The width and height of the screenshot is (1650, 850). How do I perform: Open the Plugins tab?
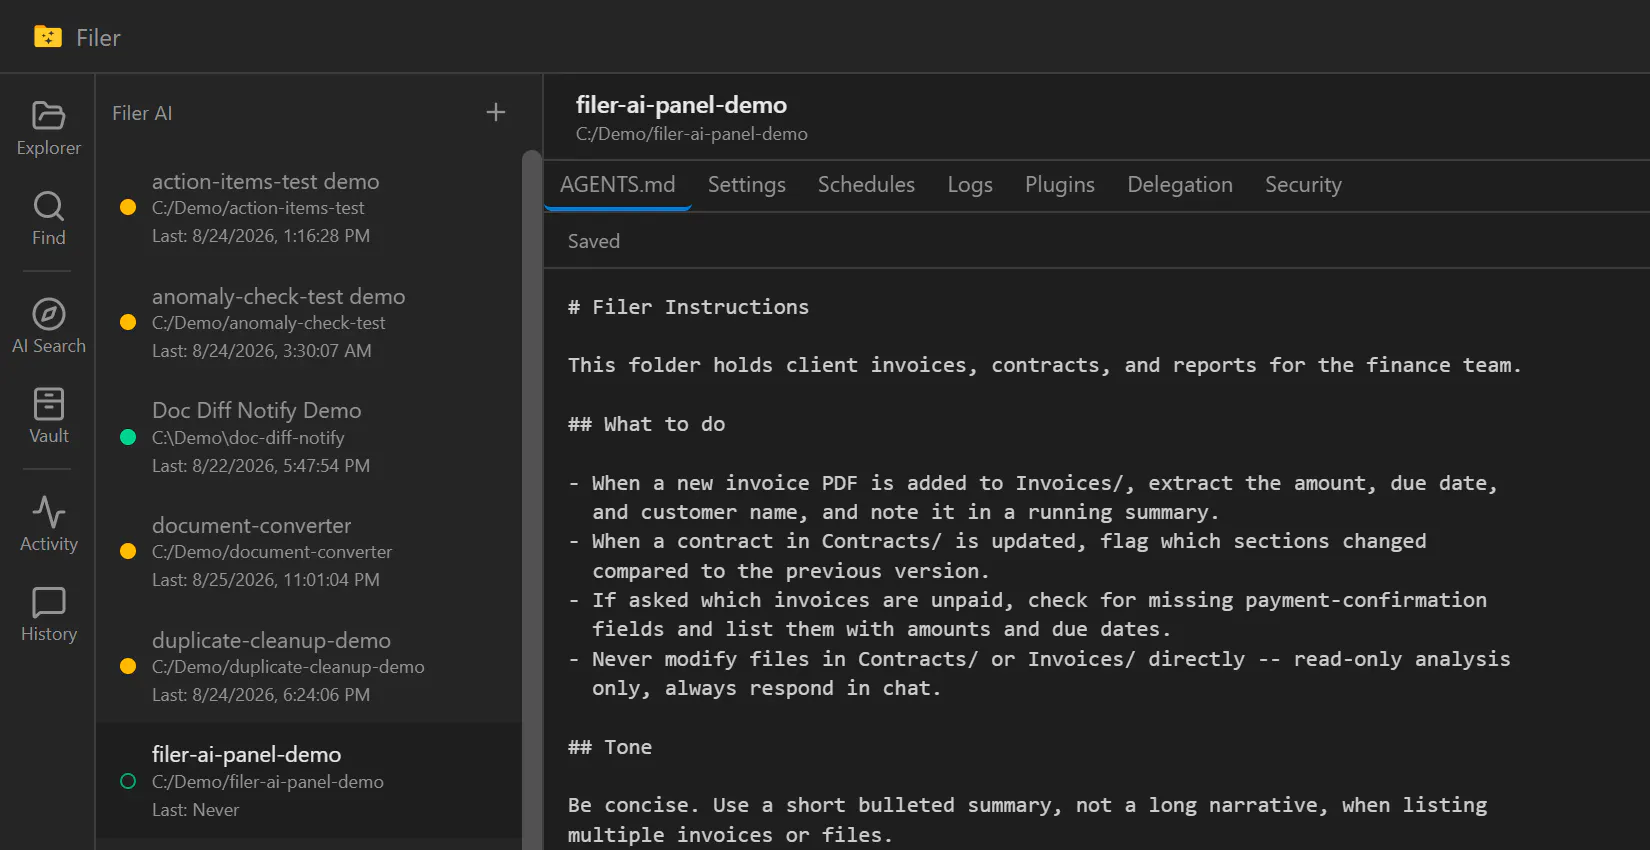[x=1059, y=185]
